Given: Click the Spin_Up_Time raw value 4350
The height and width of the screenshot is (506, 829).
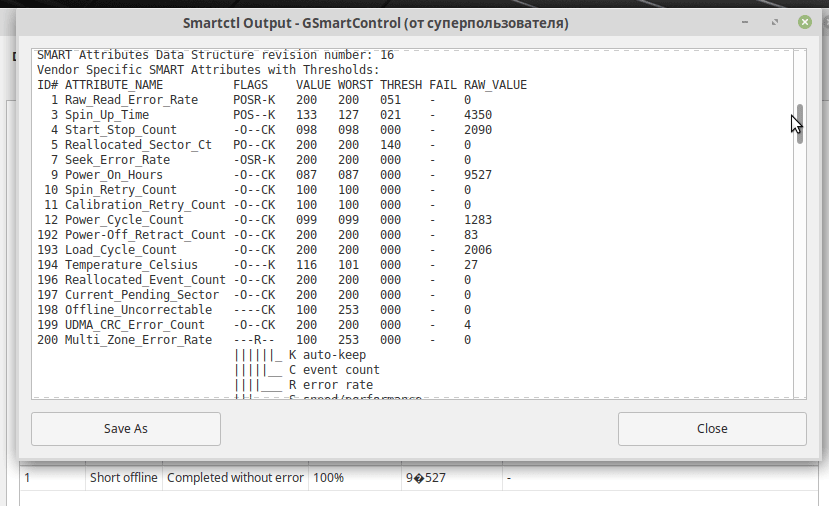Looking at the screenshot, I should [x=478, y=115].
